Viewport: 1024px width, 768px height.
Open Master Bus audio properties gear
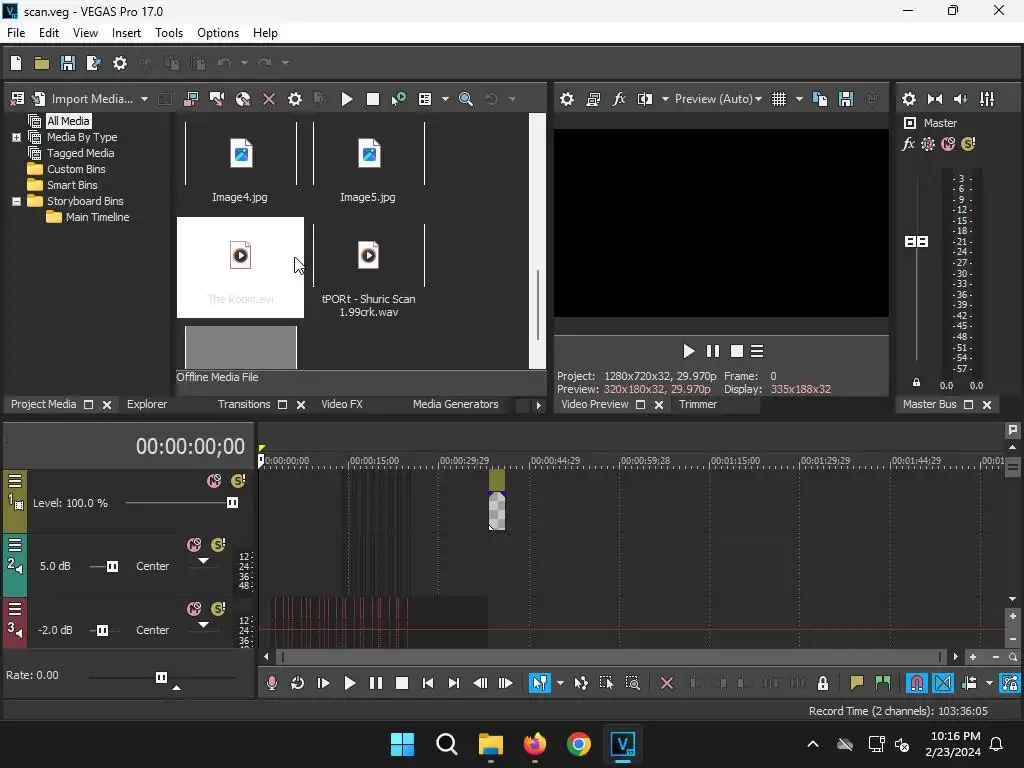pyautogui.click(x=908, y=99)
